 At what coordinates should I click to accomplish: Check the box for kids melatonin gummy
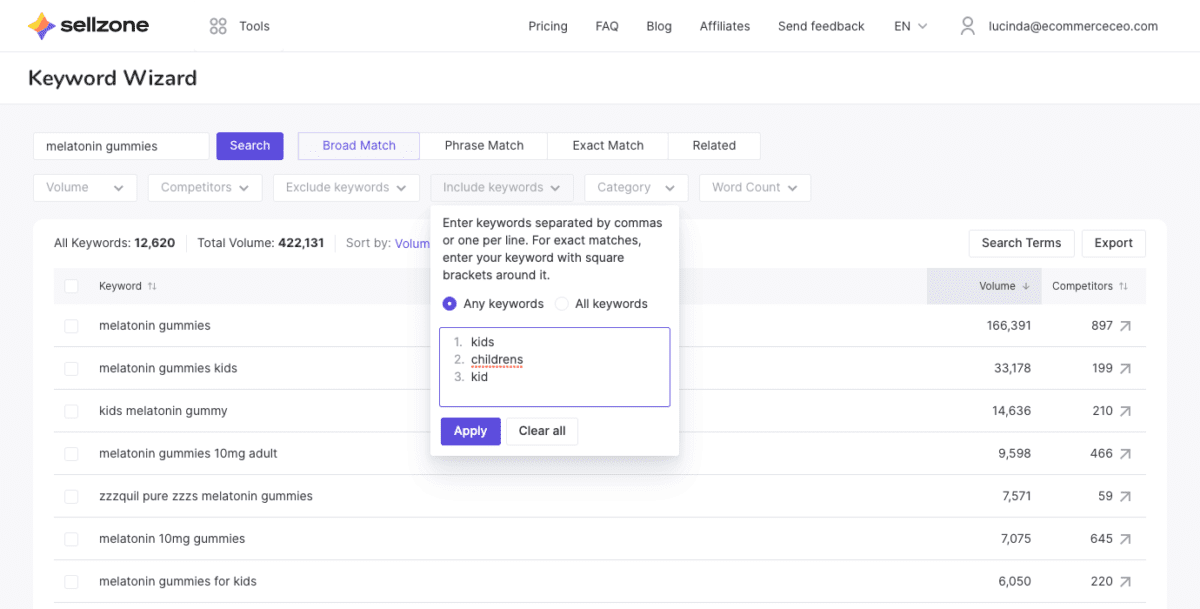click(x=71, y=411)
